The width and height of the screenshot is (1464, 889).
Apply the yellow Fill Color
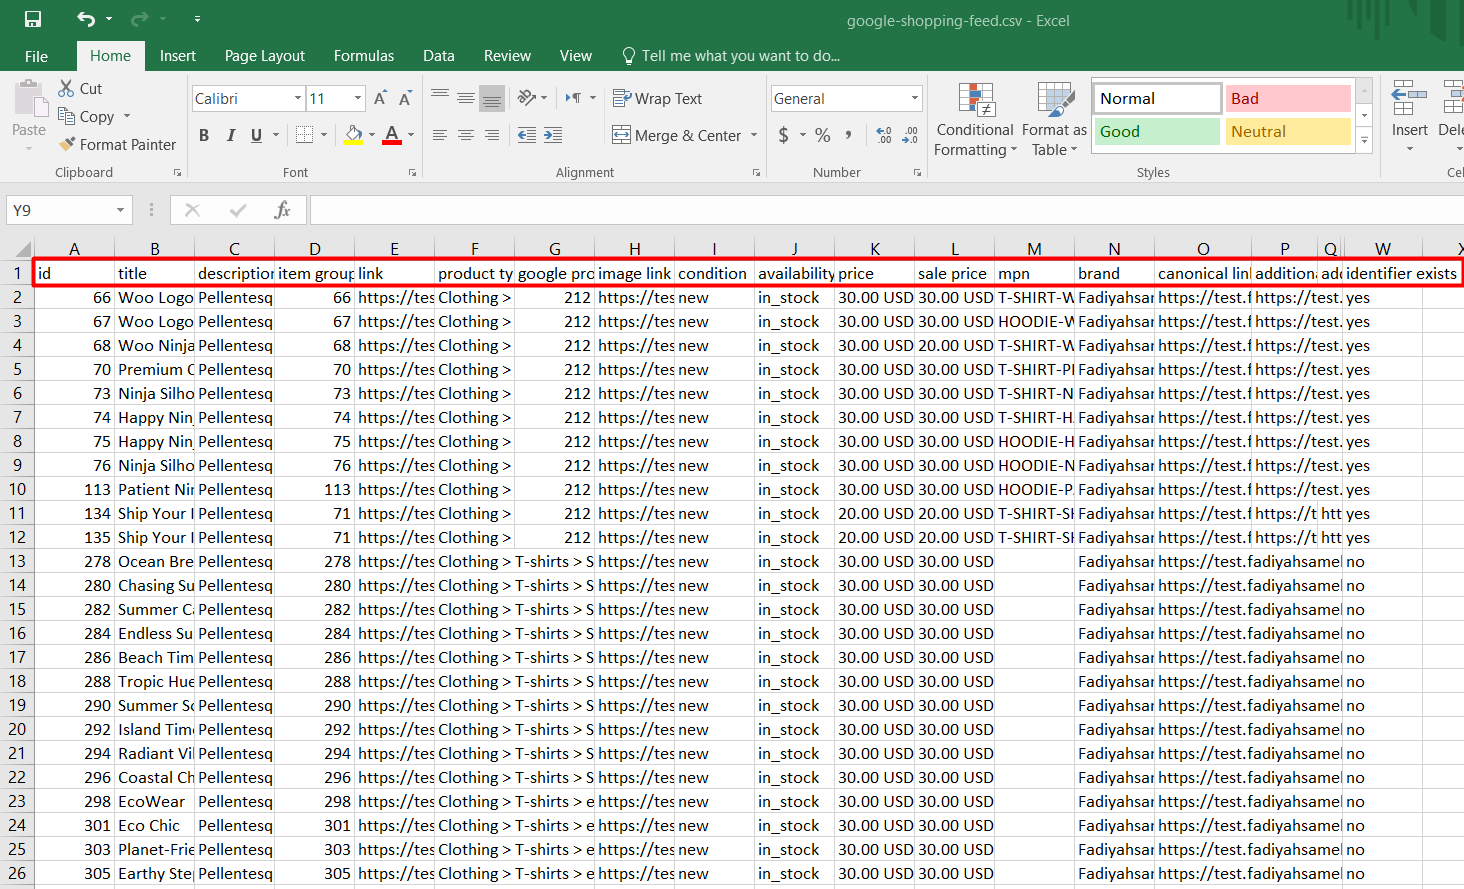point(353,135)
